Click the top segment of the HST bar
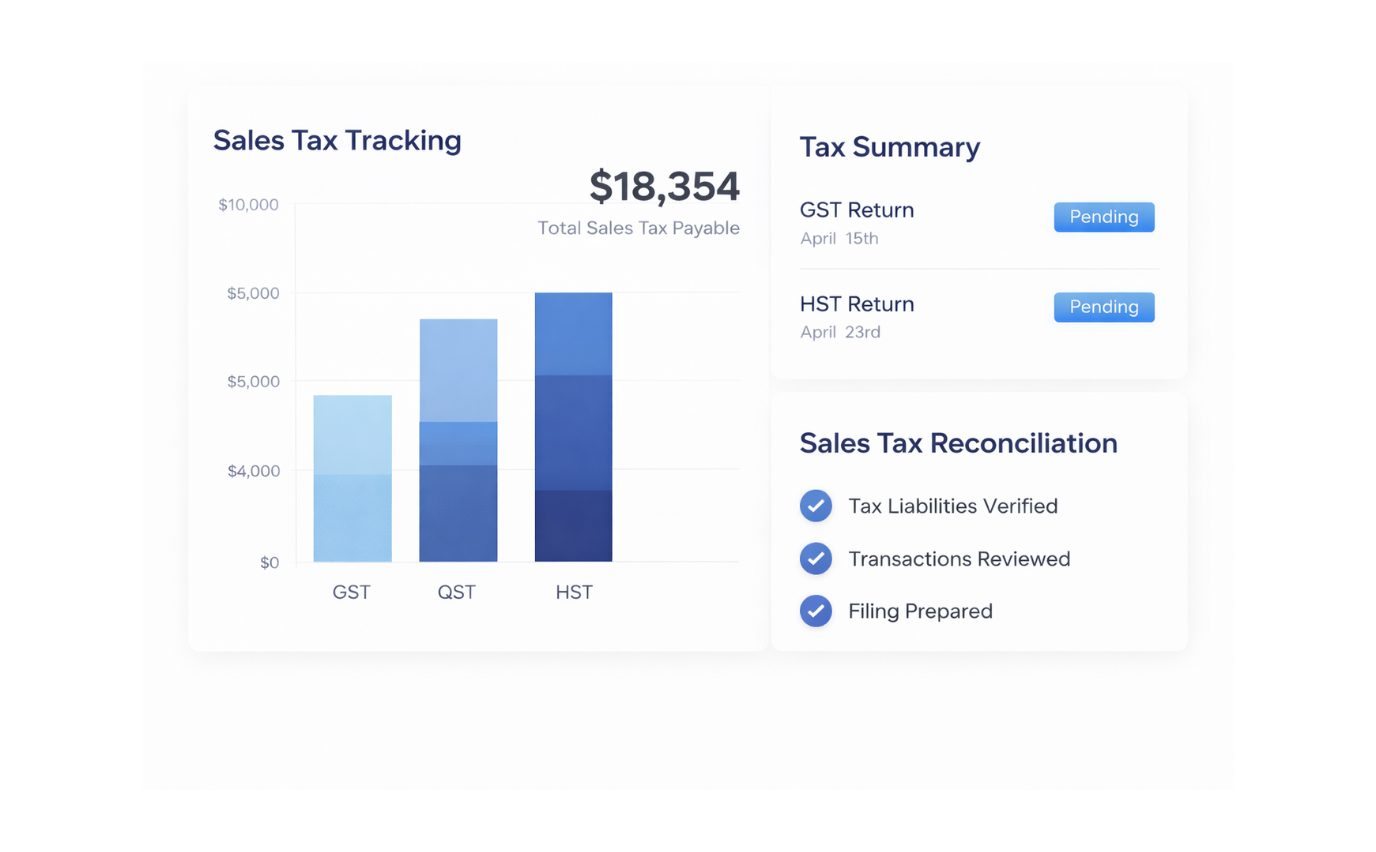The height and width of the screenshot is (852, 1376). [573, 333]
